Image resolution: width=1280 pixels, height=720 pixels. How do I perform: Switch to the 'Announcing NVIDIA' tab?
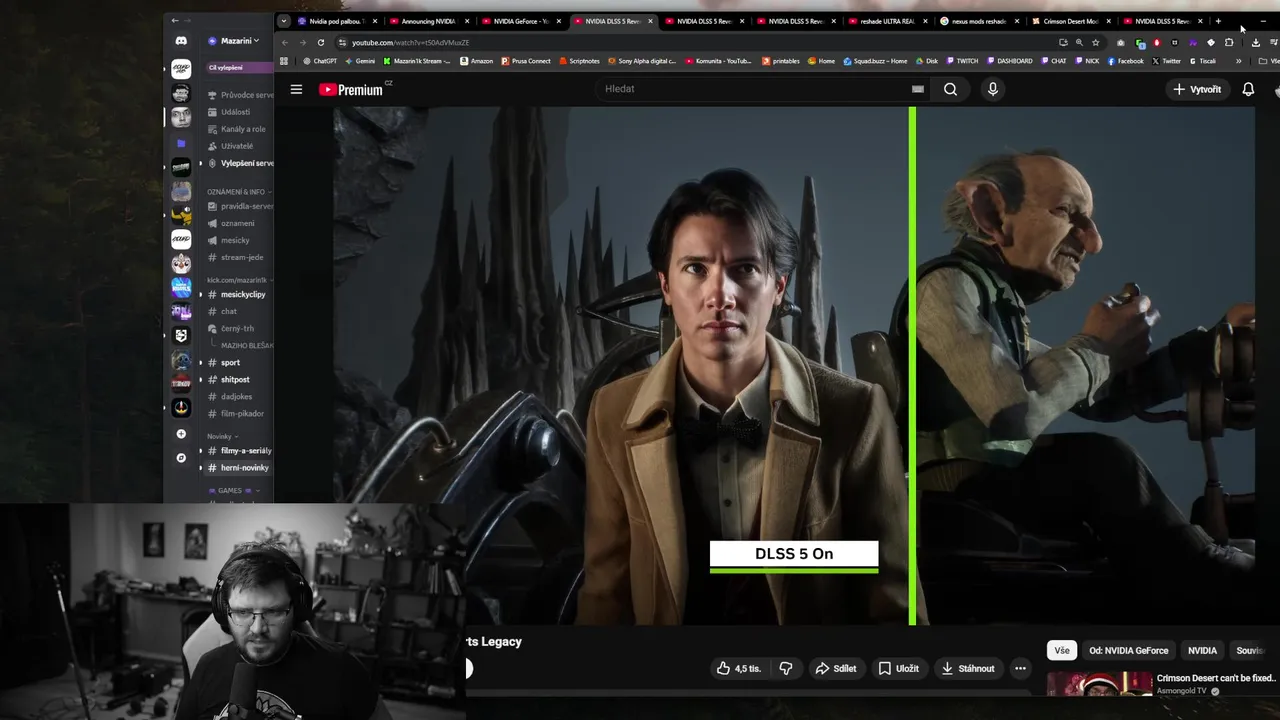(429, 21)
